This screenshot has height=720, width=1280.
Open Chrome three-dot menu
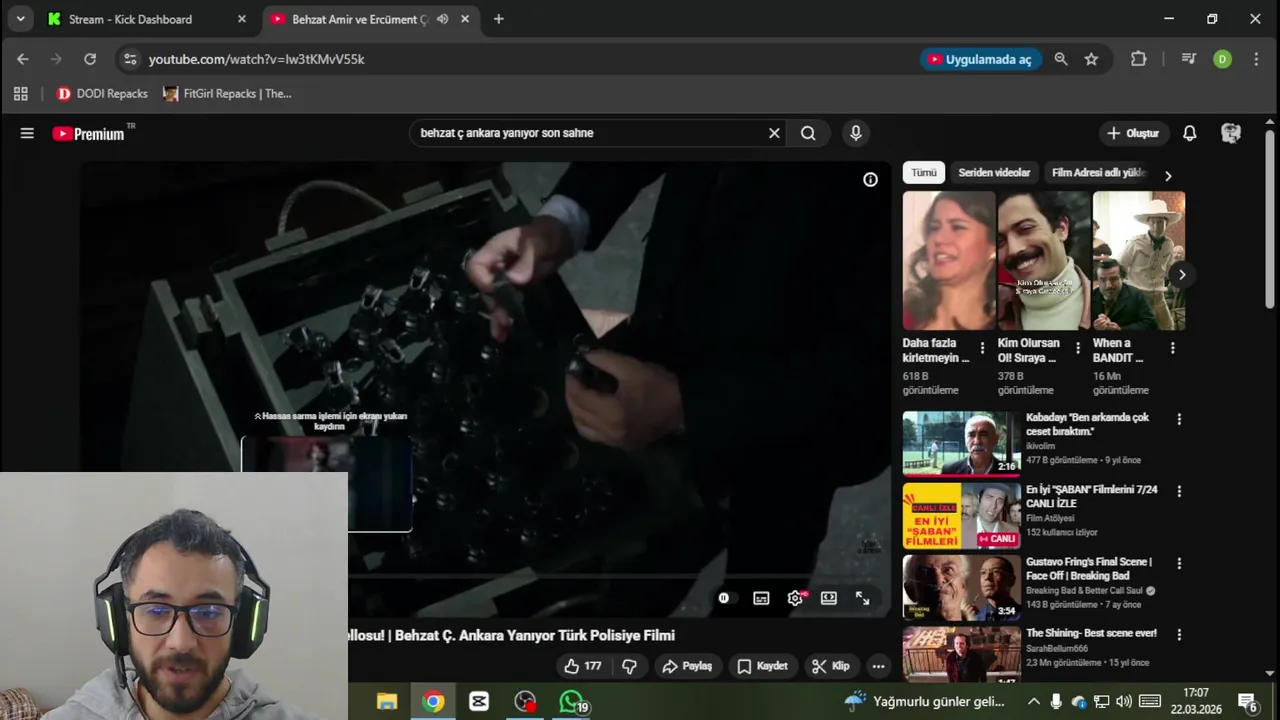[1256, 59]
